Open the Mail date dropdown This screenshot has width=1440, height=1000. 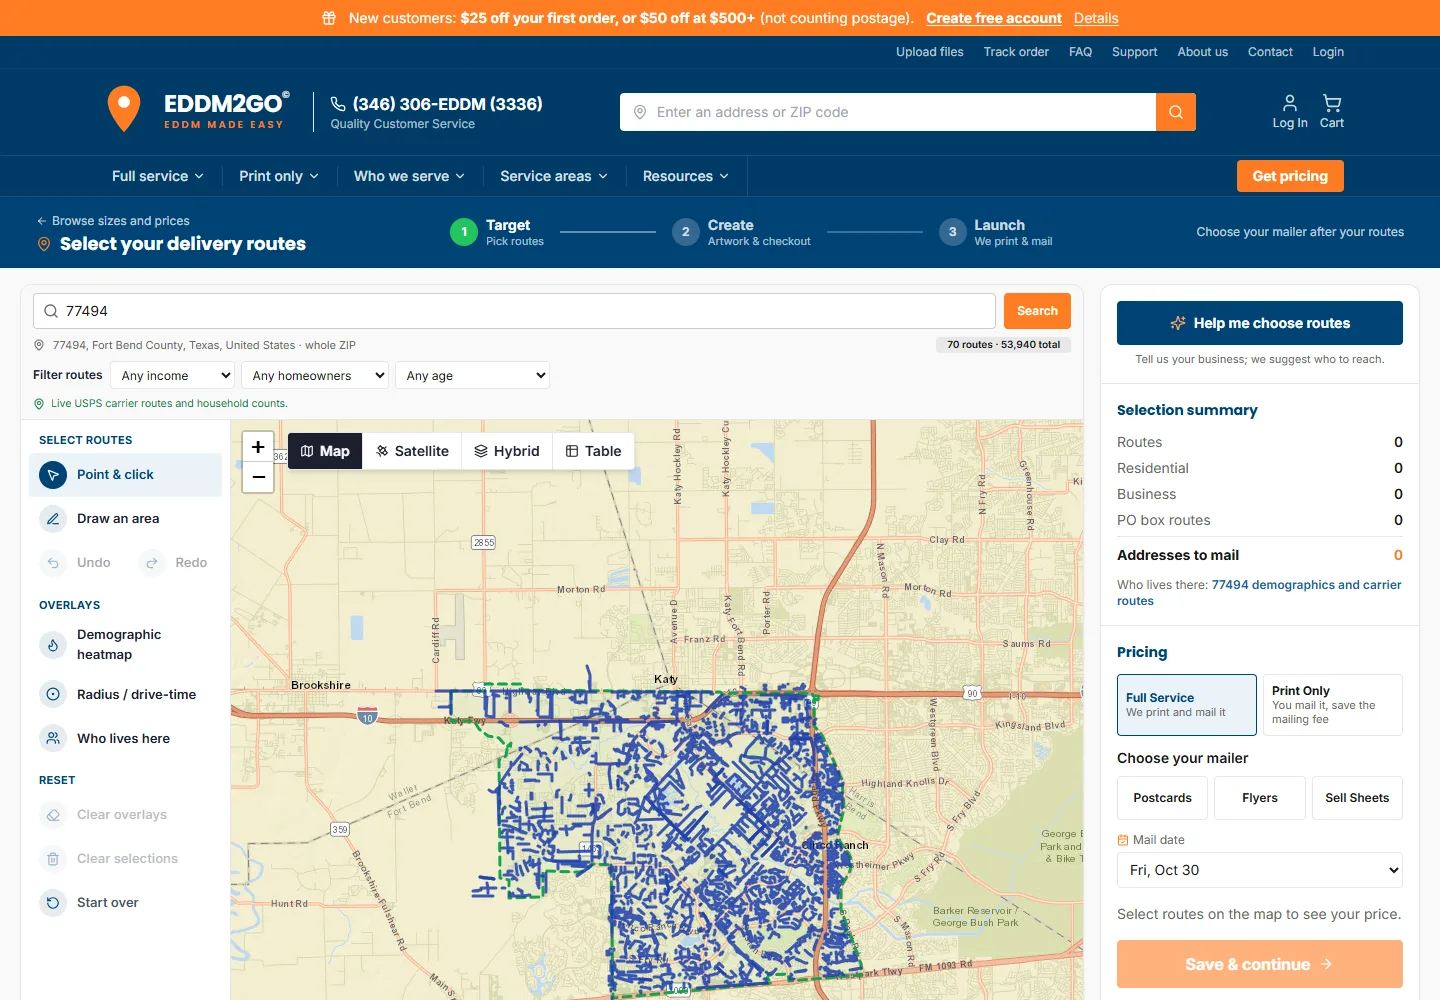pos(1260,870)
